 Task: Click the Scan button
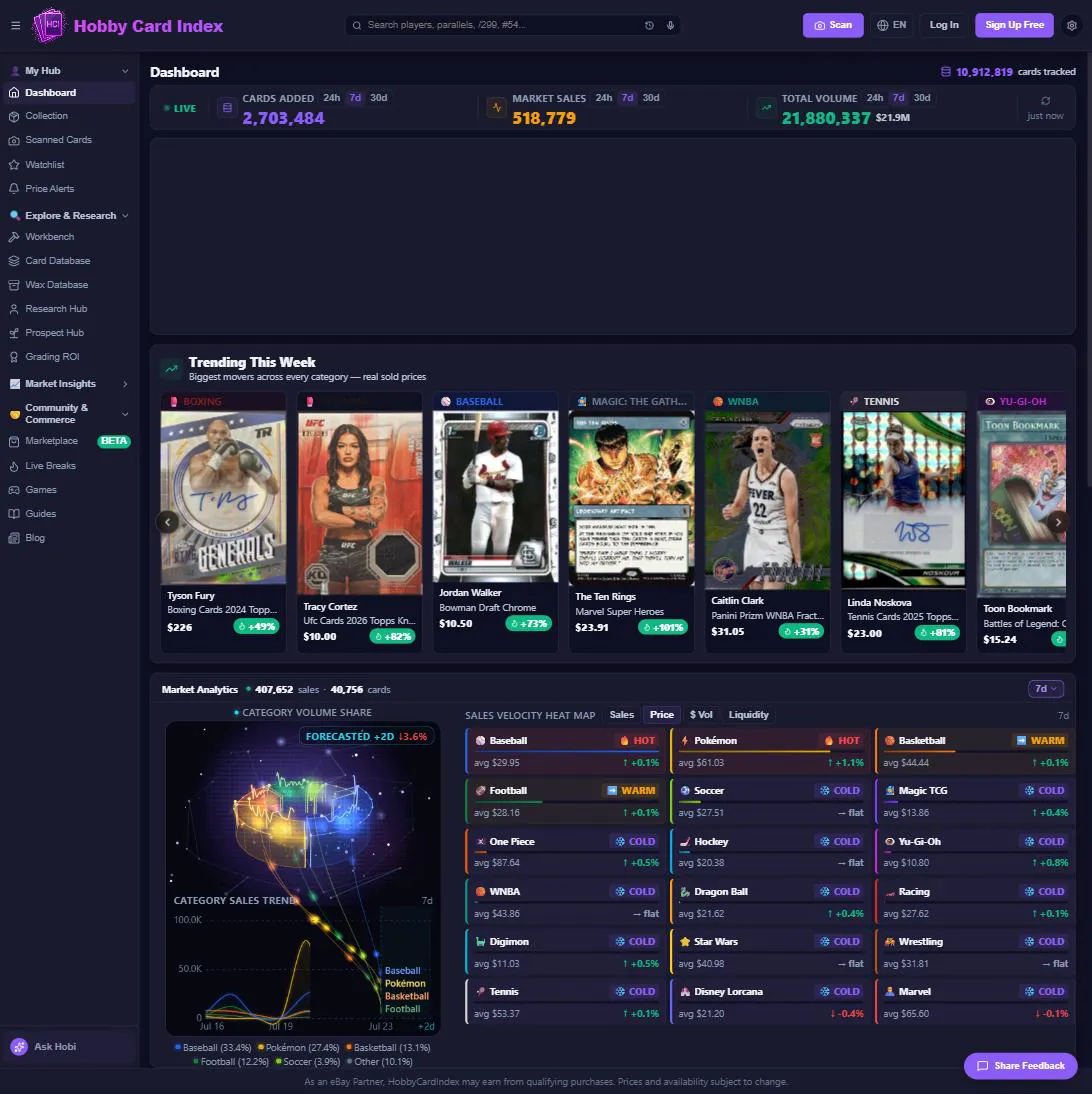[x=832, y=25]
